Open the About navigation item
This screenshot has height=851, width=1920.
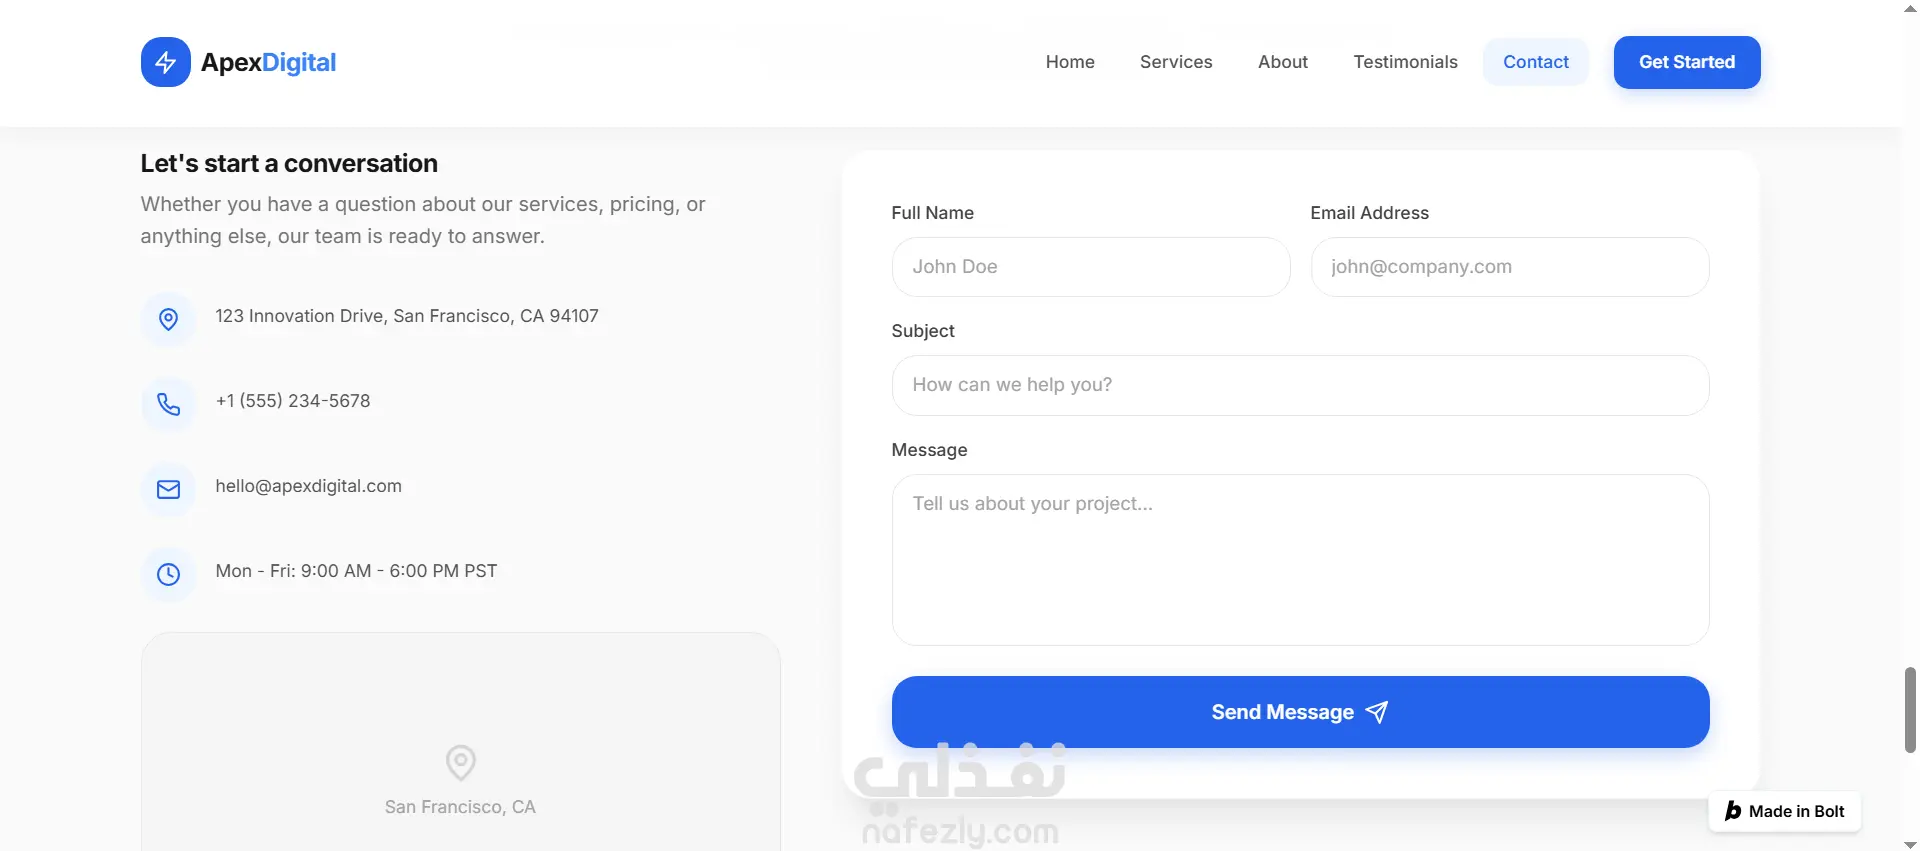(1283, 62)
